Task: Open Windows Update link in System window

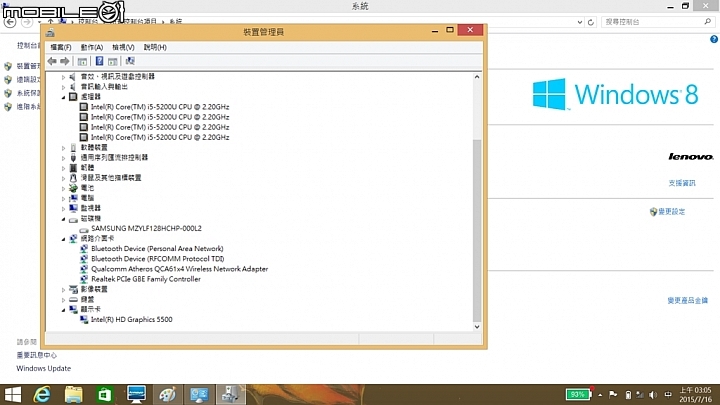Action: [44, 368]
